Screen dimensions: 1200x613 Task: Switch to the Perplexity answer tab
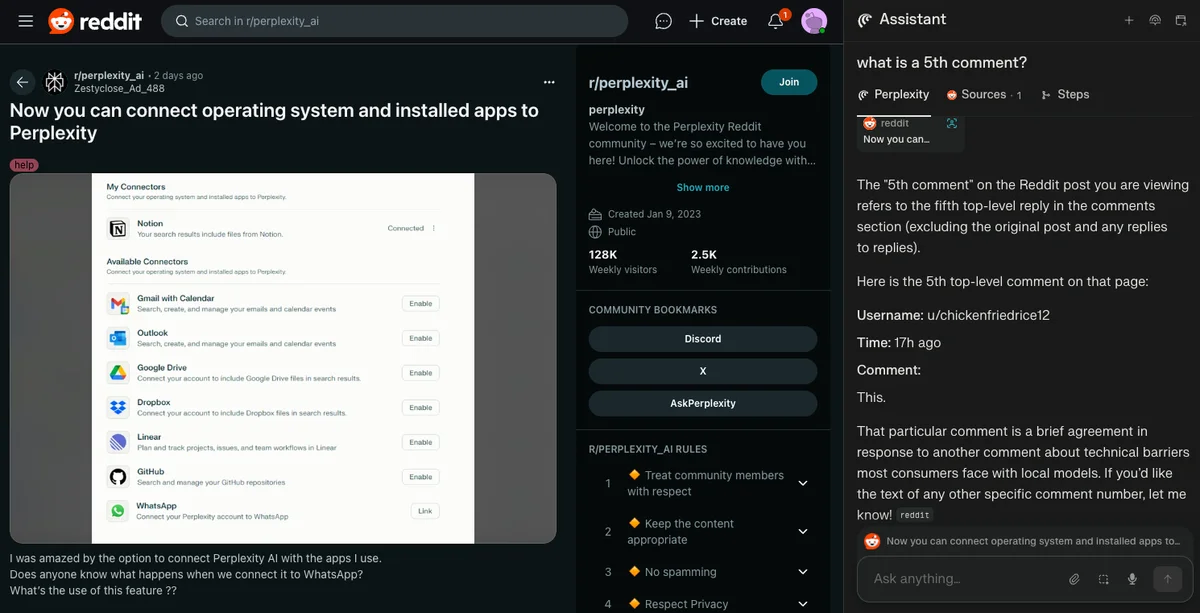(x=893, y=95)
